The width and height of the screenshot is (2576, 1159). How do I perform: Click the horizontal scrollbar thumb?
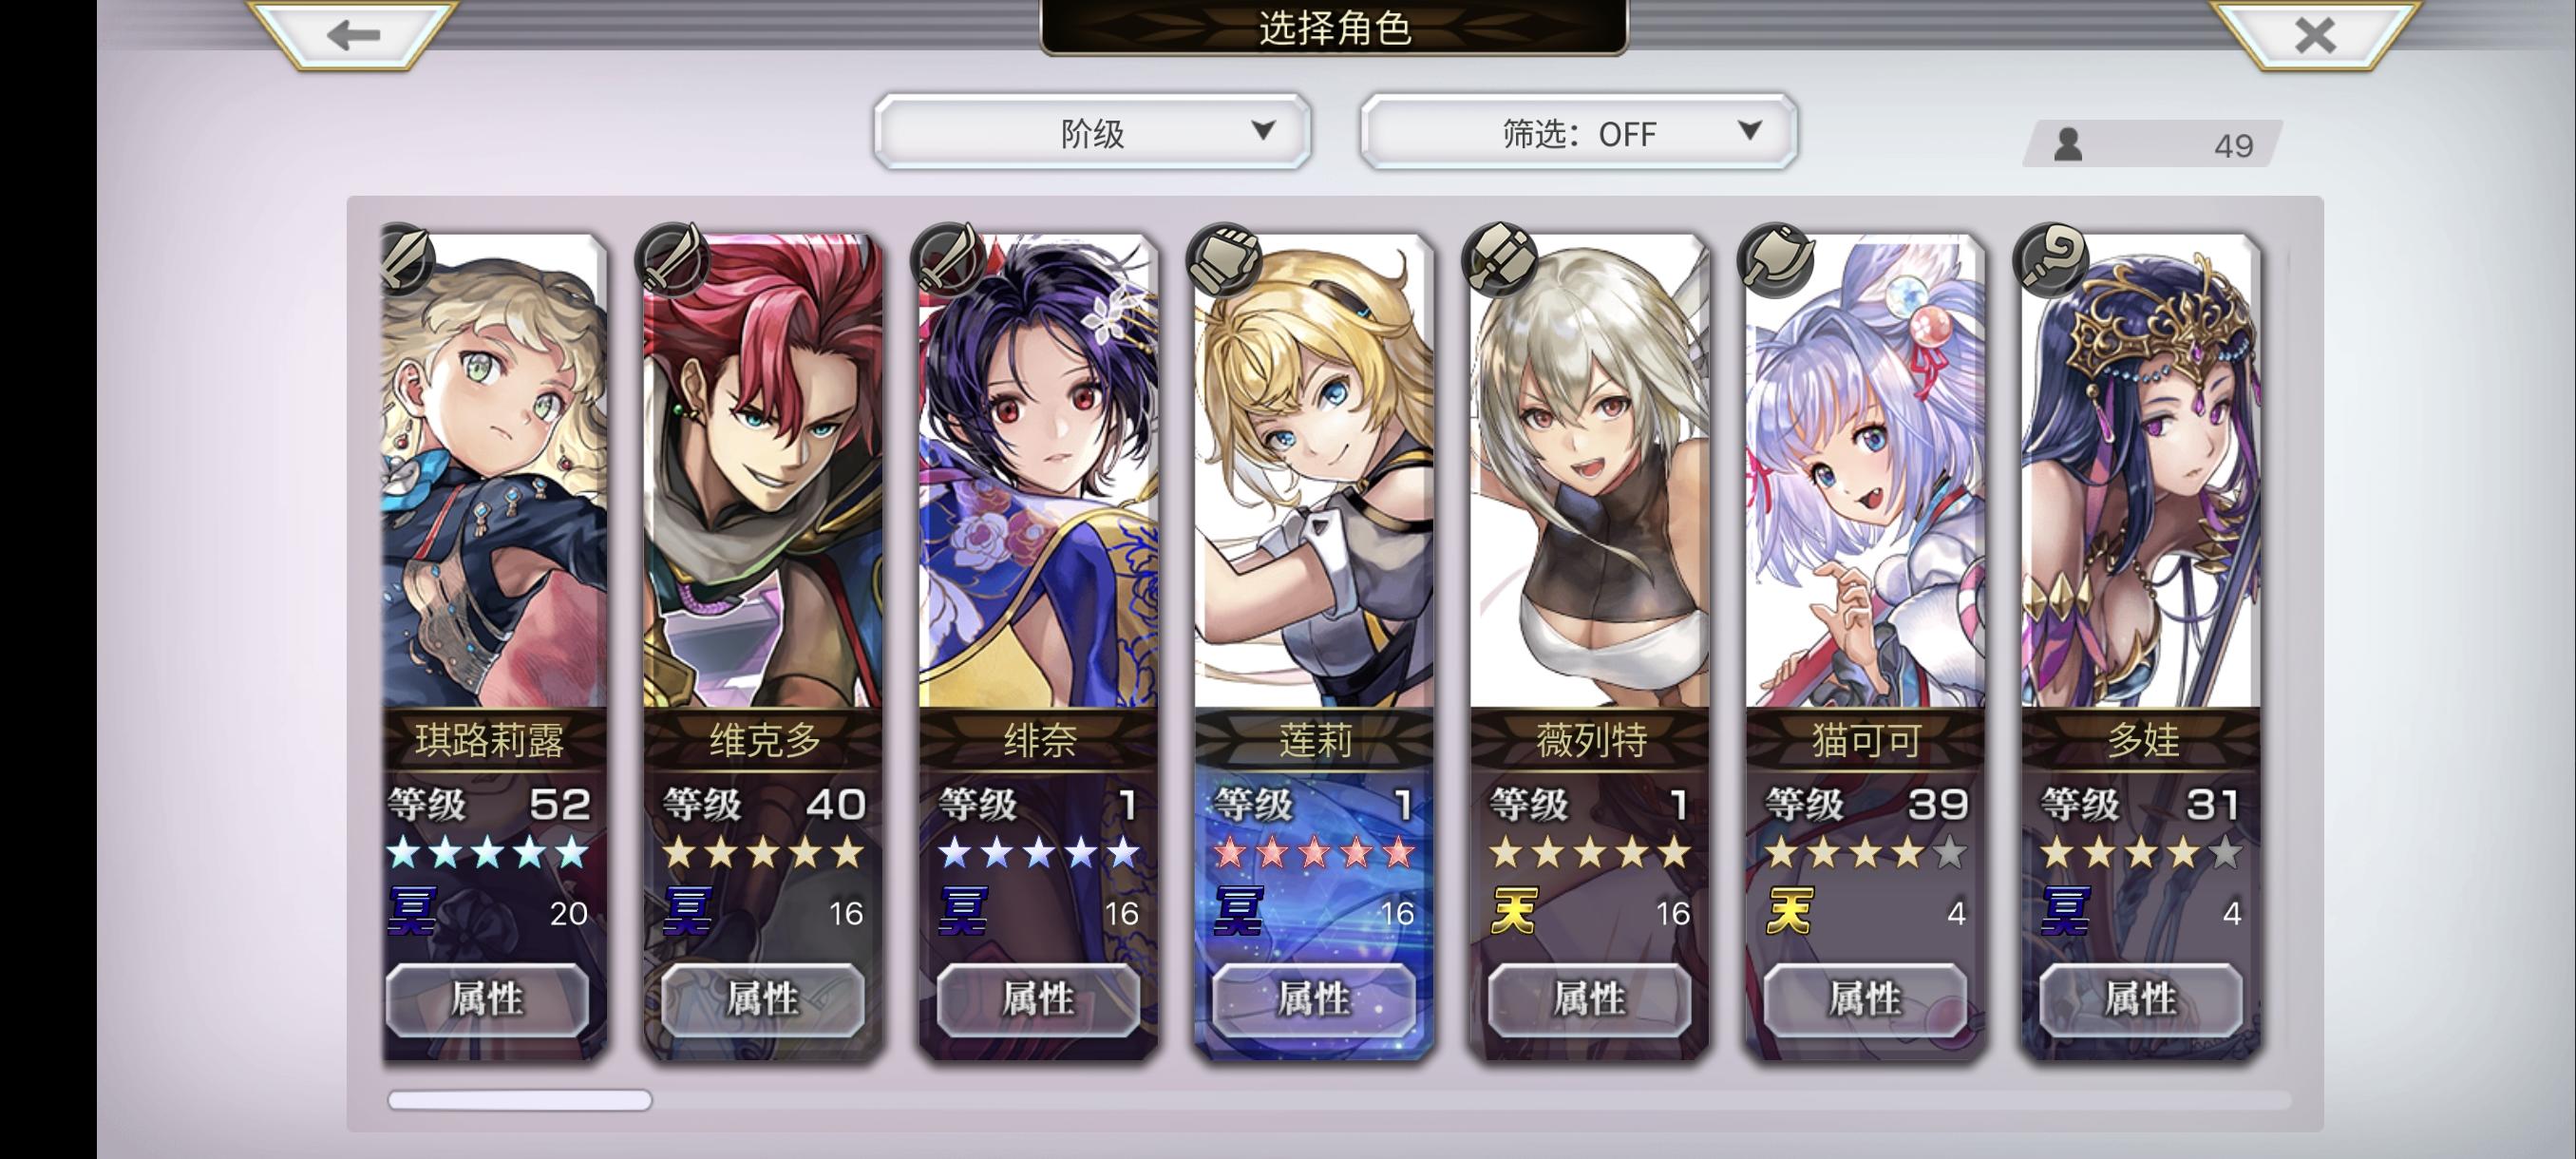[520, 1100]
